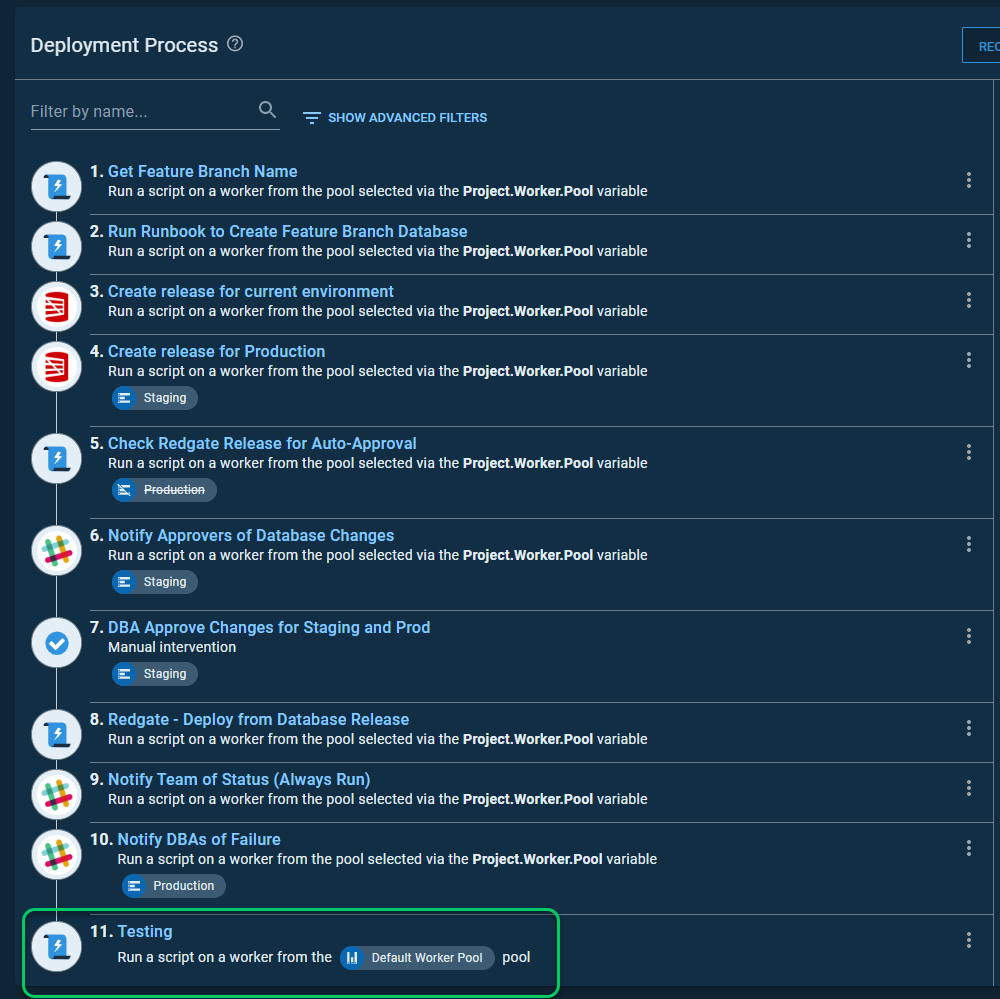Image resolution: width=1000 pixels, height=999 pixels.
Task: Open kebab menu for Check Redgate Release step
Action: click(968, 452)
